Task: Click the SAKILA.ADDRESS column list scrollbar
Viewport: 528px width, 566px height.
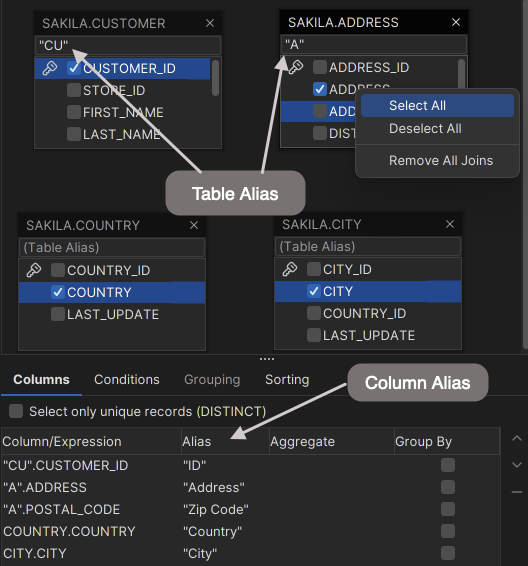Action: pos(461,74)
